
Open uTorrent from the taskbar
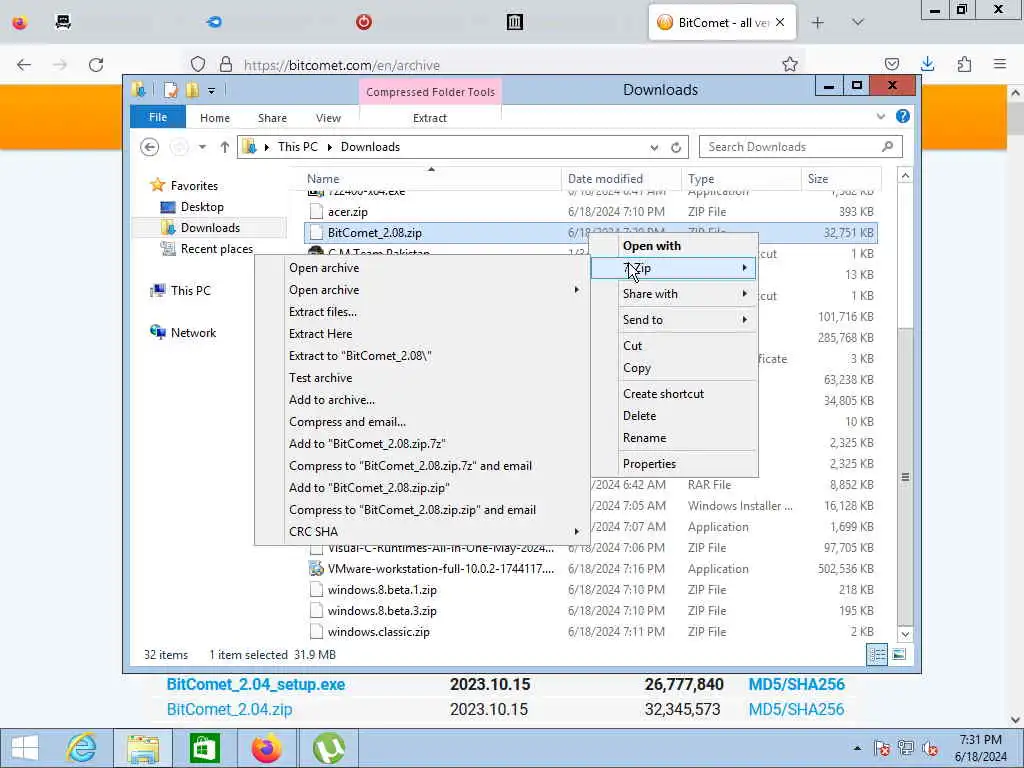(328, 748)
